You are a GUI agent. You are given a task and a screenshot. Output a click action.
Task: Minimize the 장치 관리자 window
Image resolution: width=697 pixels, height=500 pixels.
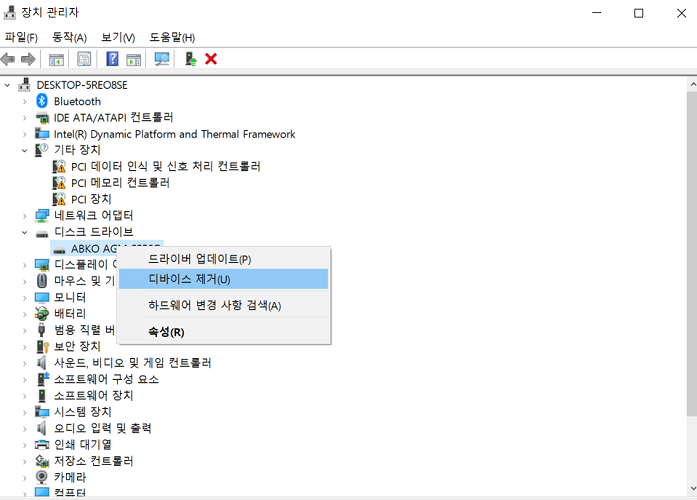597,13
